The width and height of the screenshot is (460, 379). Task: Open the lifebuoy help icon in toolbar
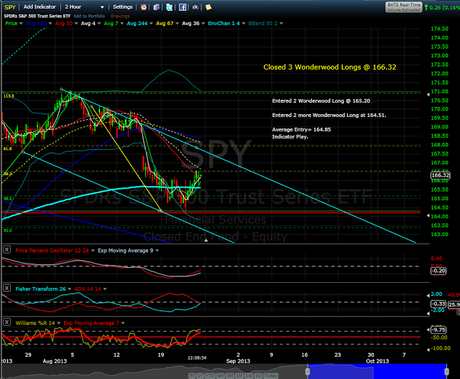point(144,7)
